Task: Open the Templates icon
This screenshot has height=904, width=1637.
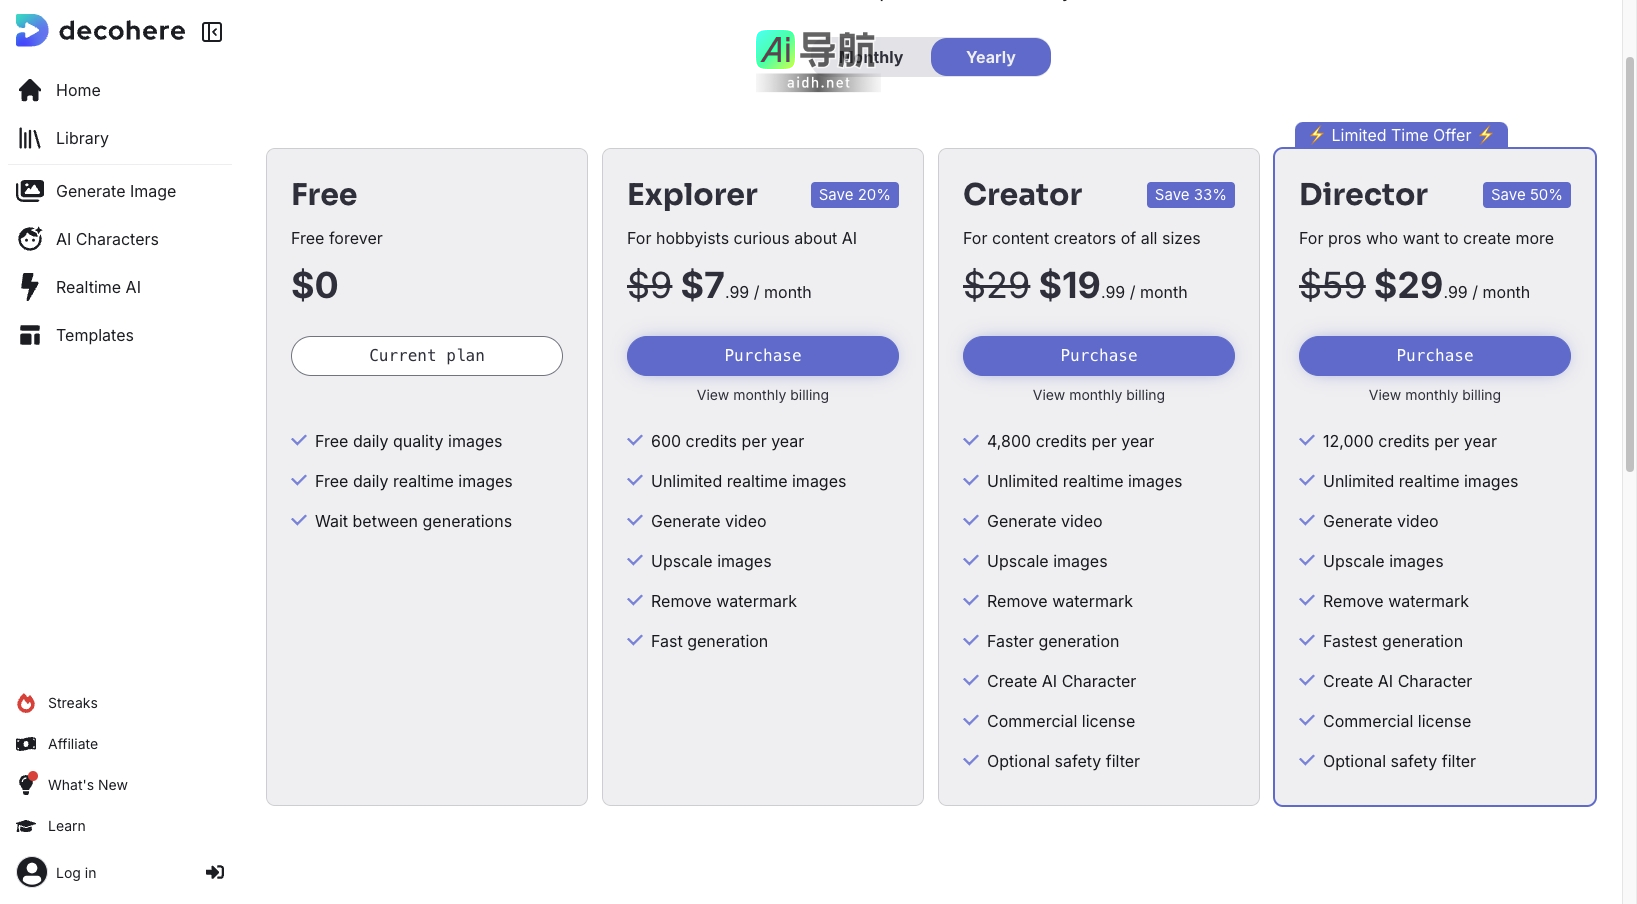Action: coord(30,335)
